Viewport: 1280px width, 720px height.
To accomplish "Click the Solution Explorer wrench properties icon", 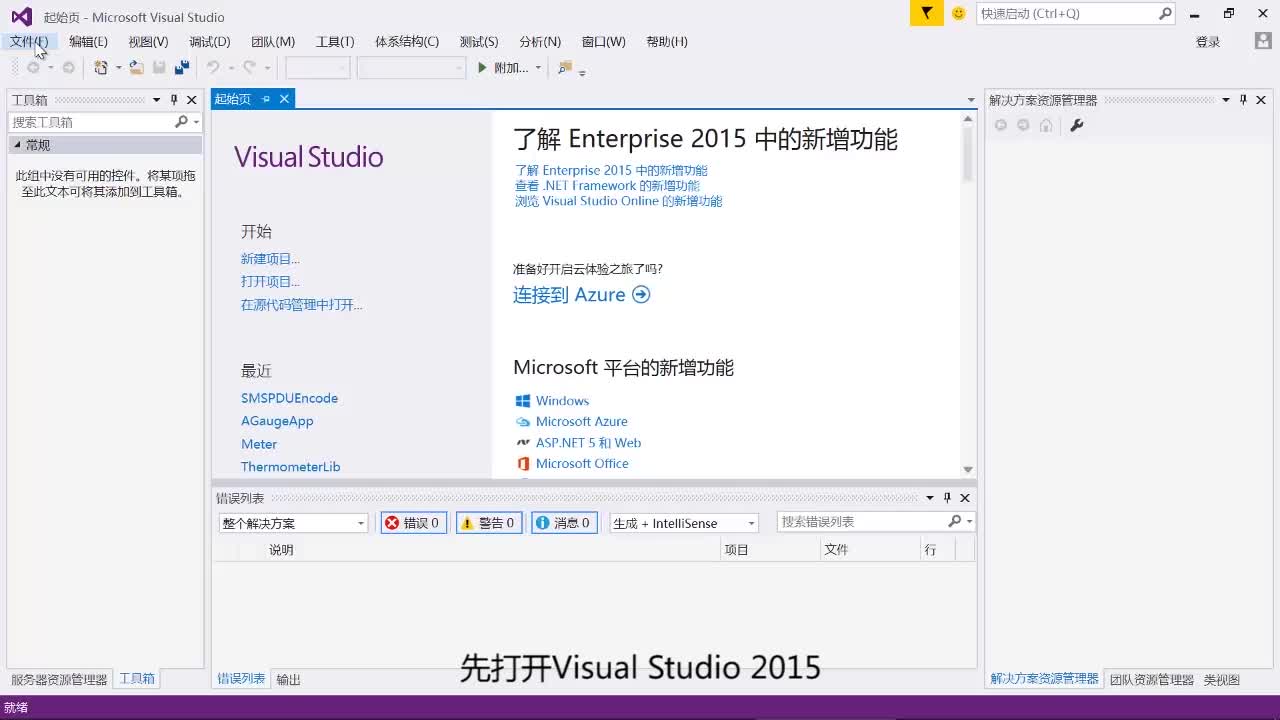I will click(1077, 125).
